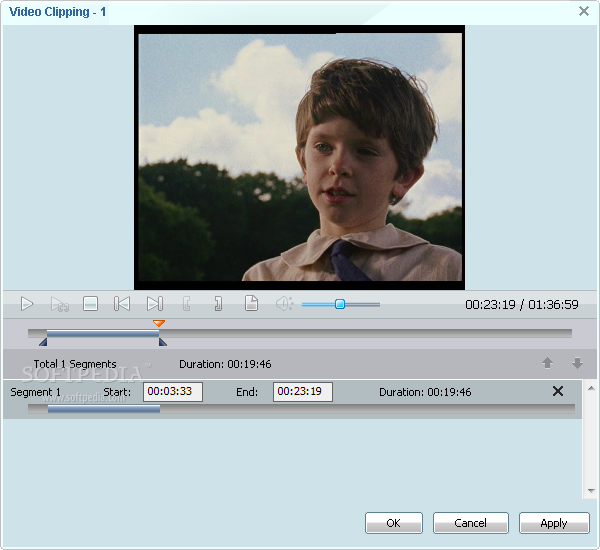Viewport: 600px width, 550px height.
Task: Set segment start point bracket icon
Action: coord(187,304)
